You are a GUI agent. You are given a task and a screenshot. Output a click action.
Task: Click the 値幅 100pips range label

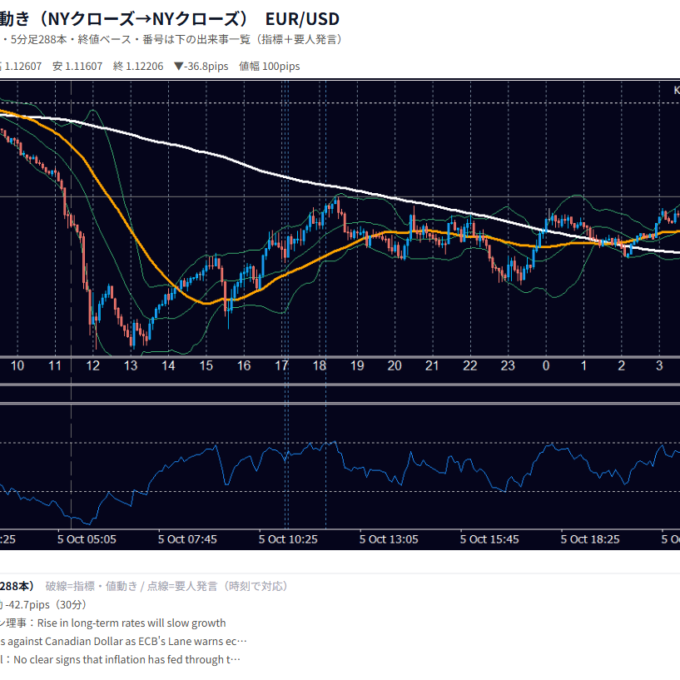click(269, 66)
